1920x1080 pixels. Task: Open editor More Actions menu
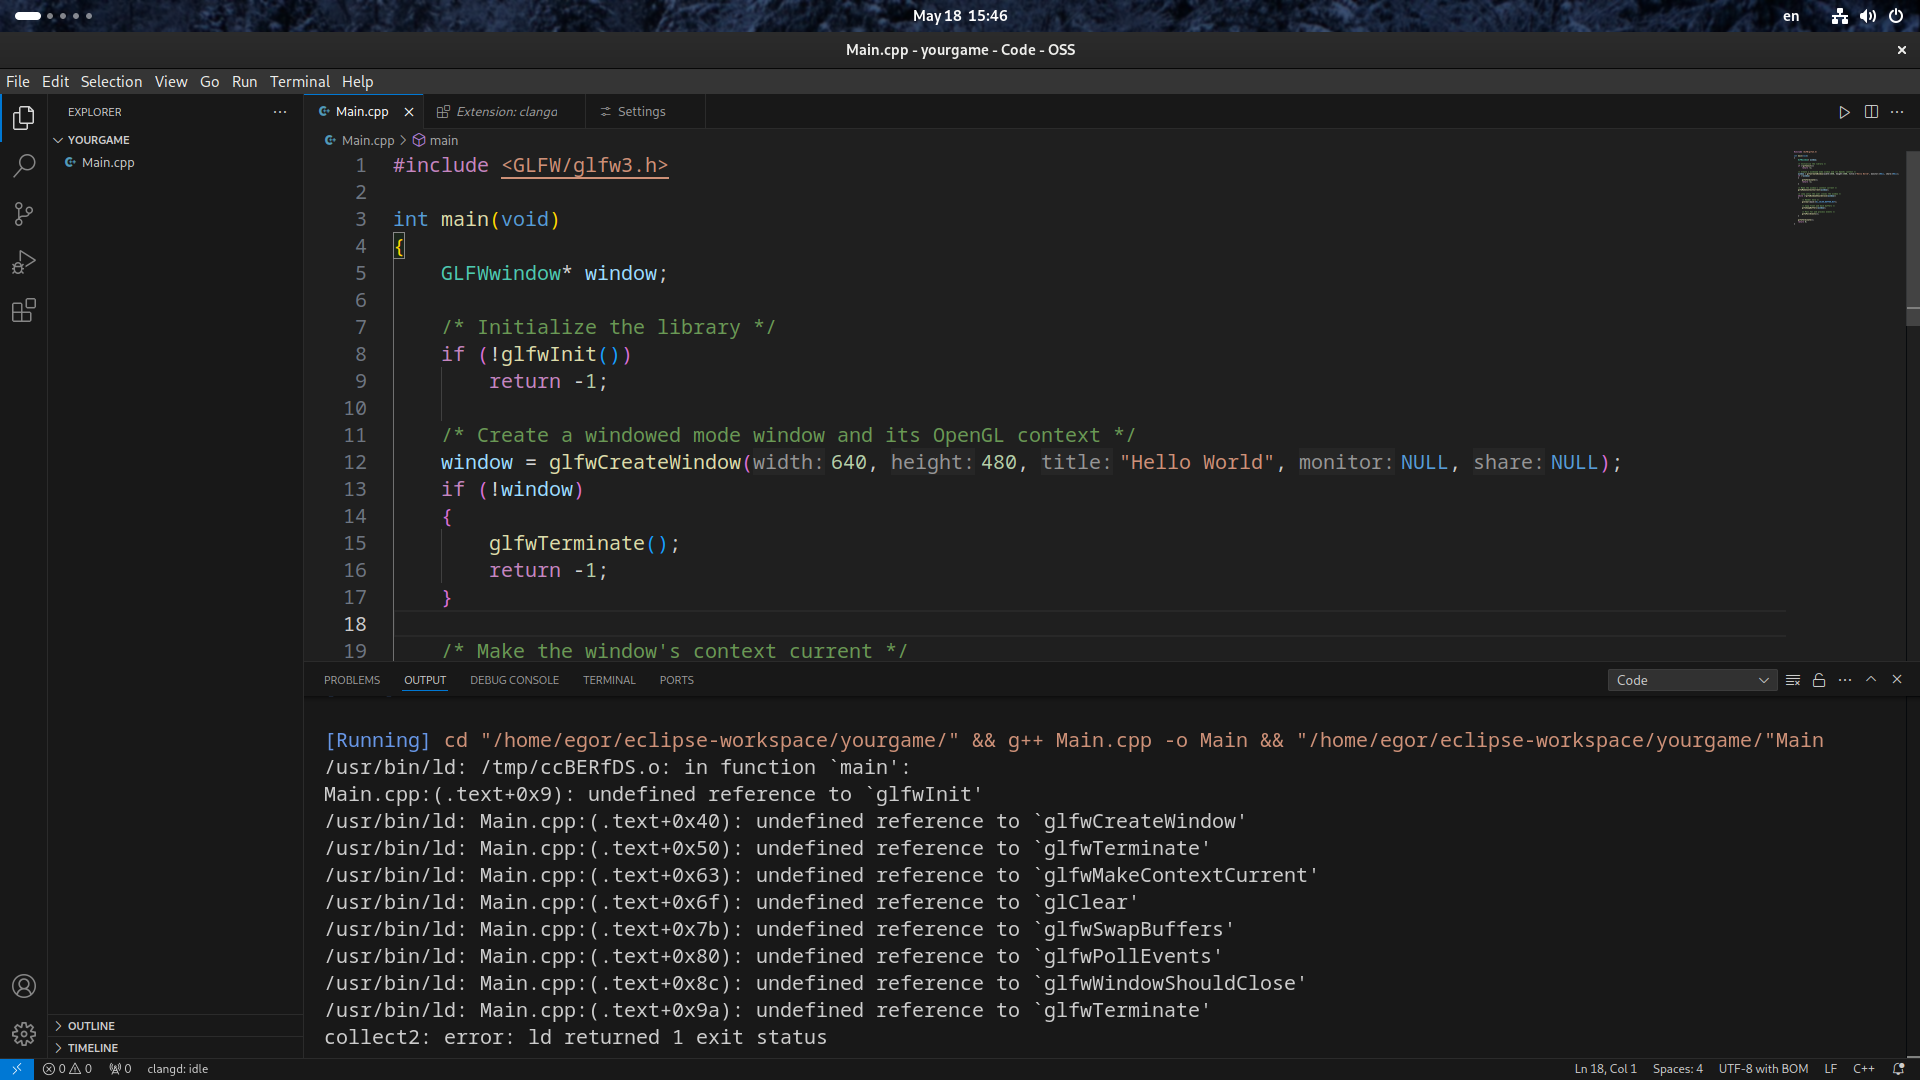click(1897, 112)
